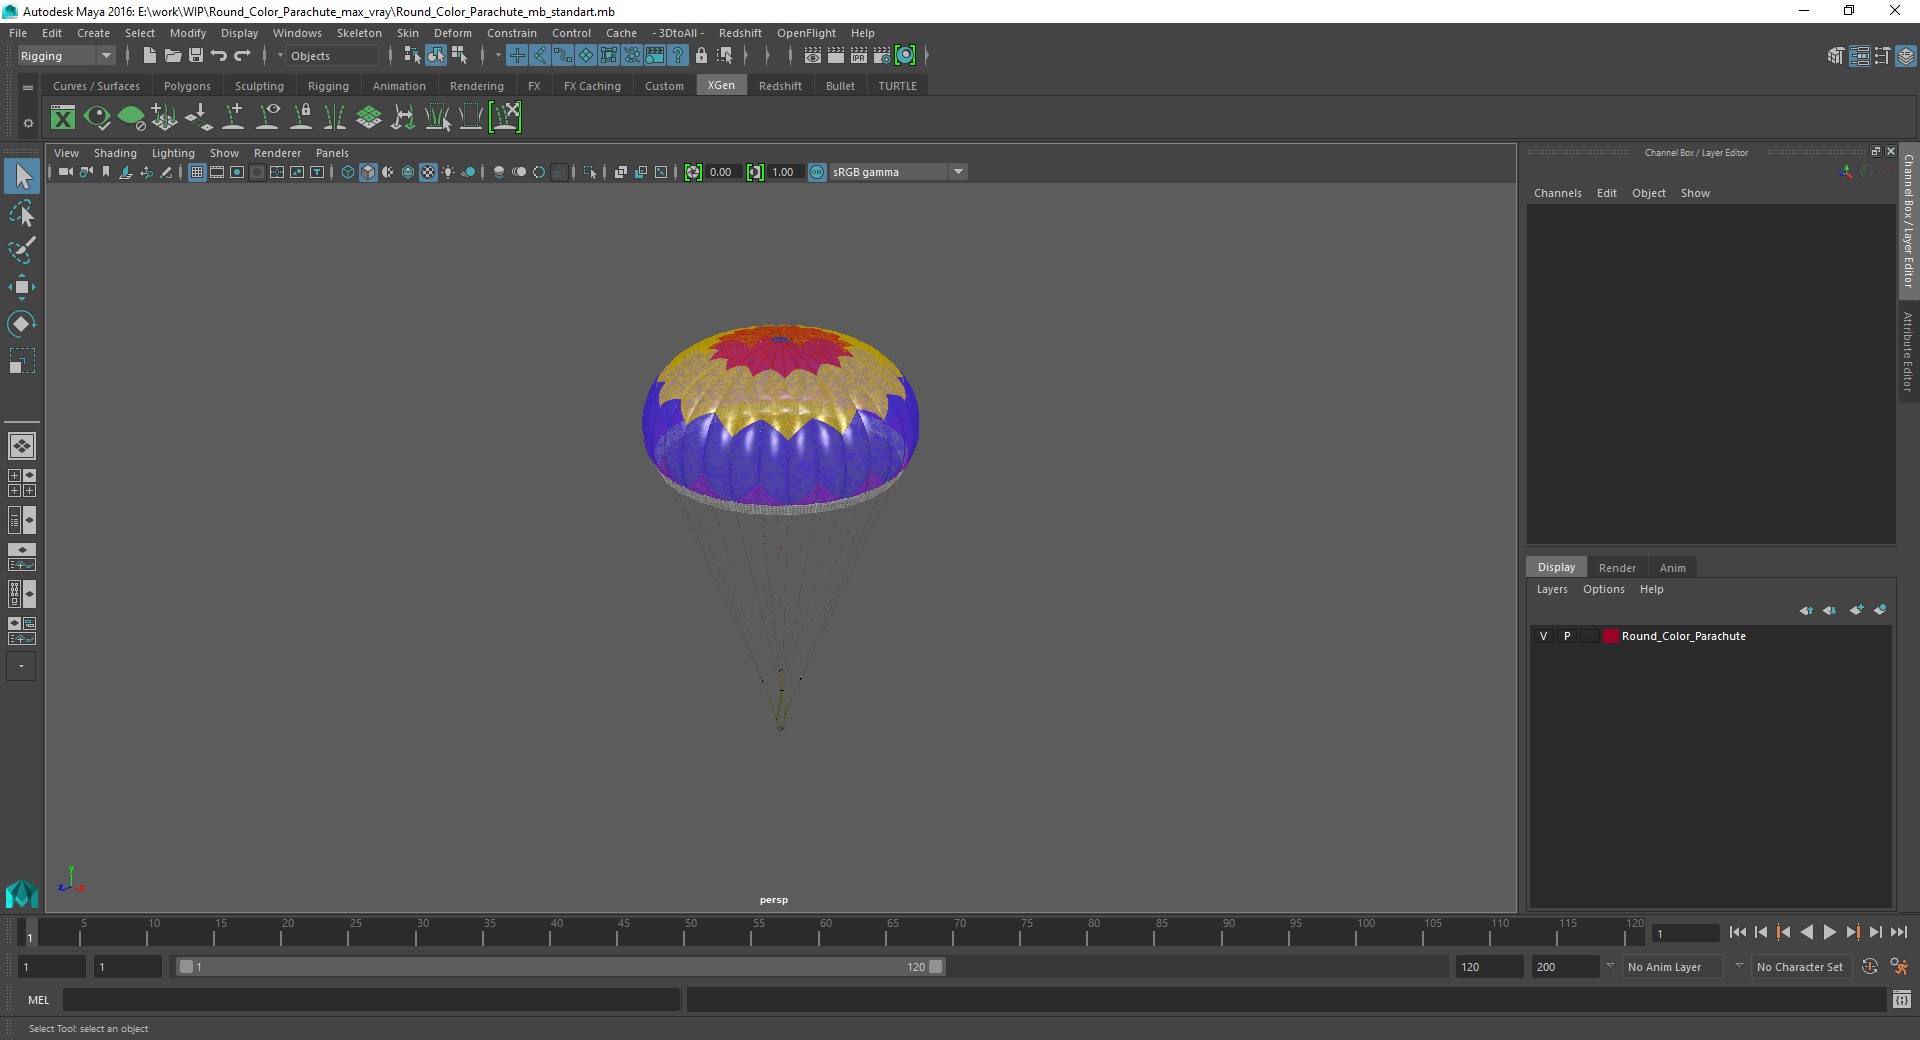Switch to the Rendering shelf tab
Viewport: 1920px width, 1040px height.
477,86
